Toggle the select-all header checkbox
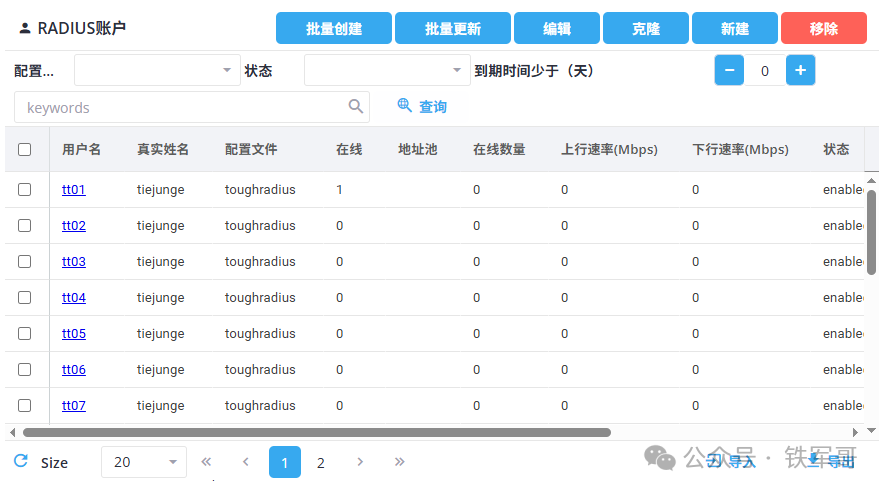 25,150
